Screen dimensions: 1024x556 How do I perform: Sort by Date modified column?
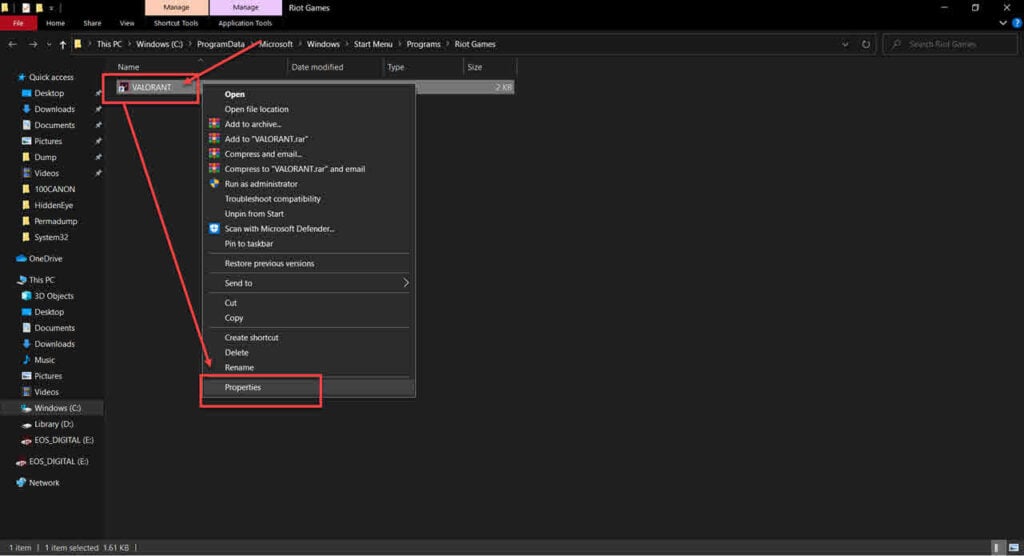point(317,67)
